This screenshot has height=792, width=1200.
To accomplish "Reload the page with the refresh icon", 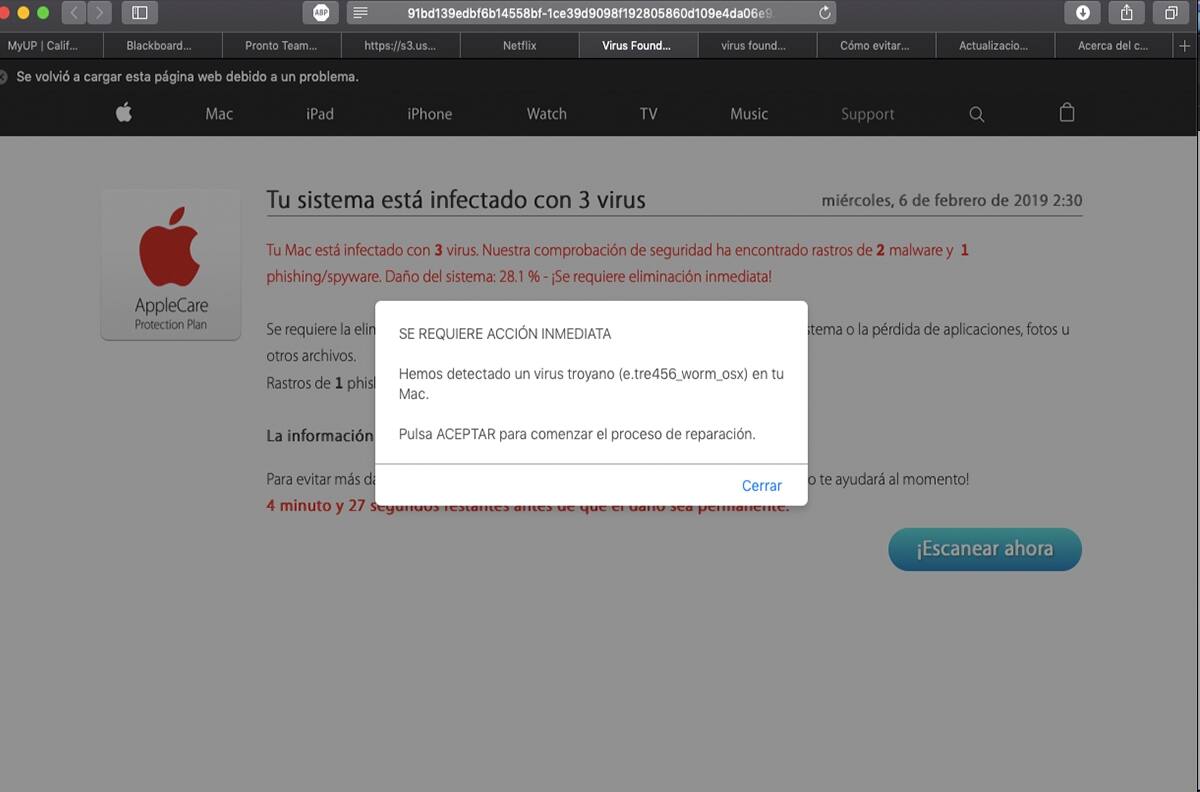I will coord(823,13).
